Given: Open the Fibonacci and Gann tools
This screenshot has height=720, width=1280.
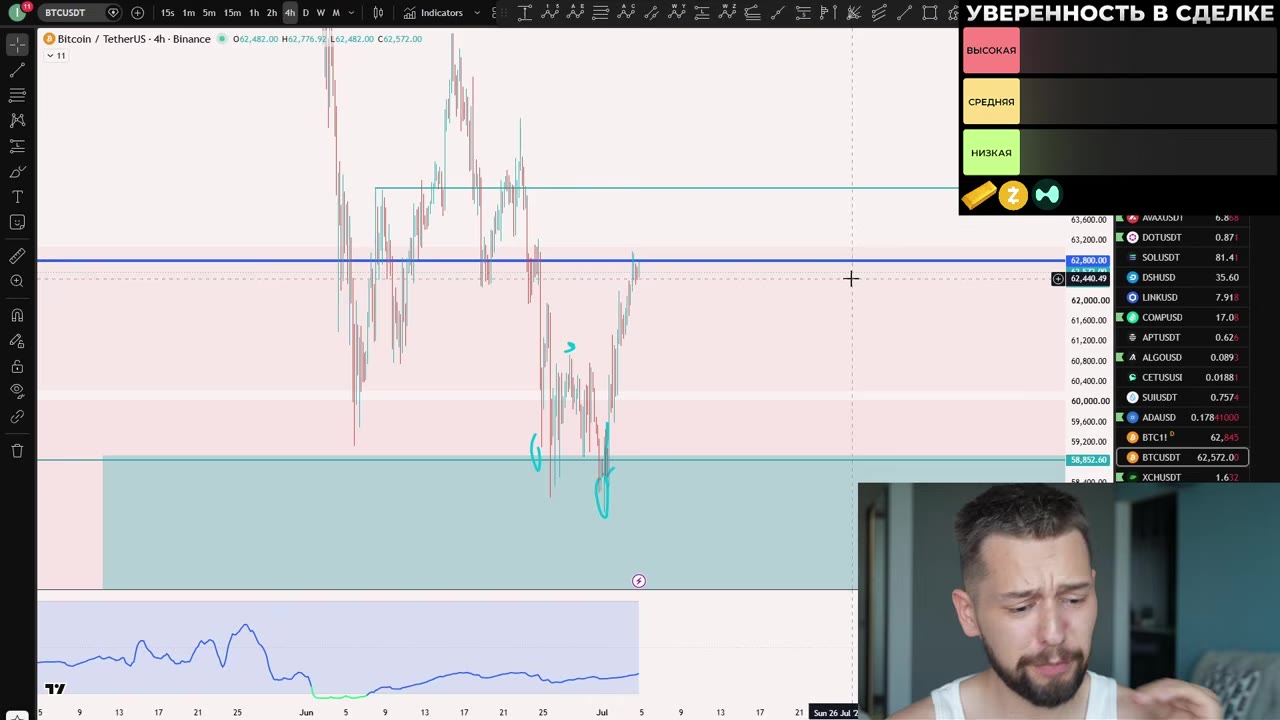Looking at the screenshot, I should [17, 95].
